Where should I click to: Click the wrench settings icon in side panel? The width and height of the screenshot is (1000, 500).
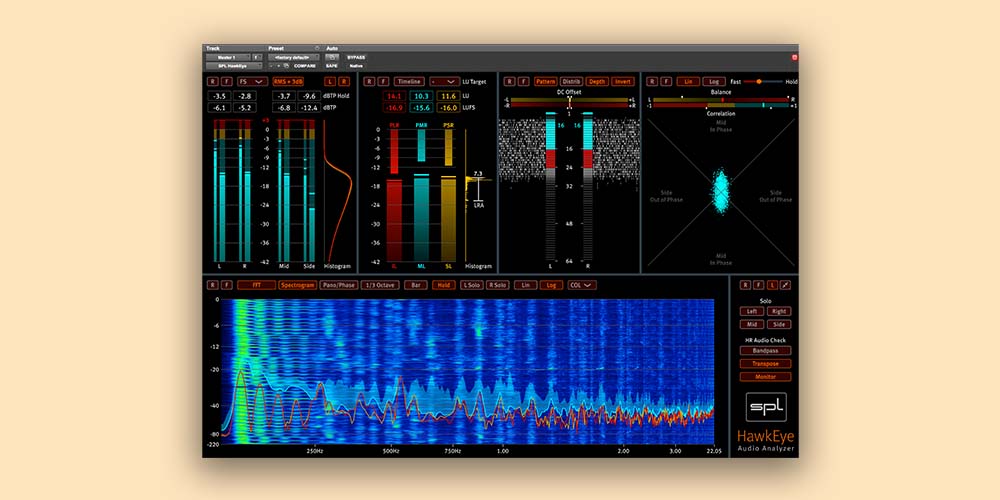point(784,285)
